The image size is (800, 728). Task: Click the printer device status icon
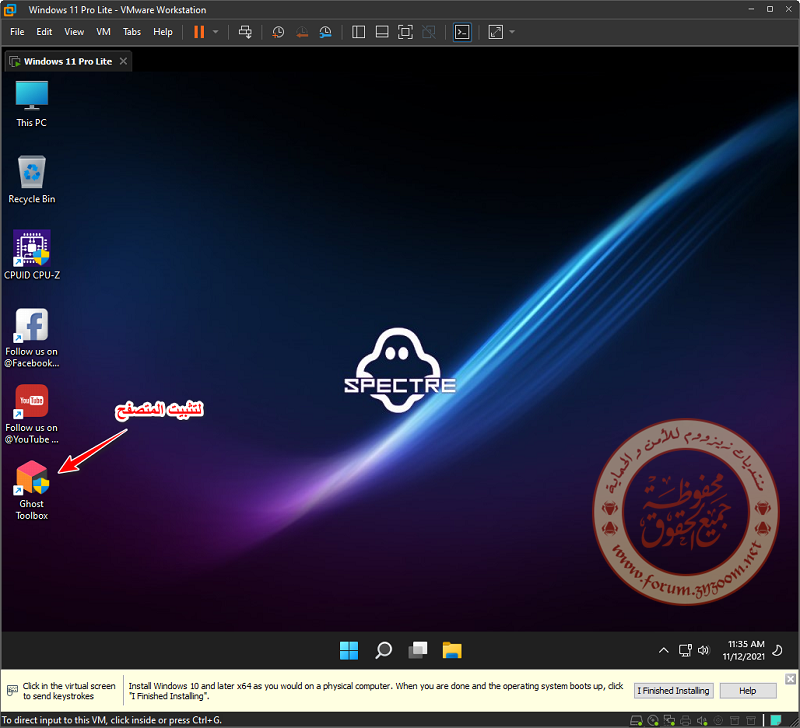[686, 721]
